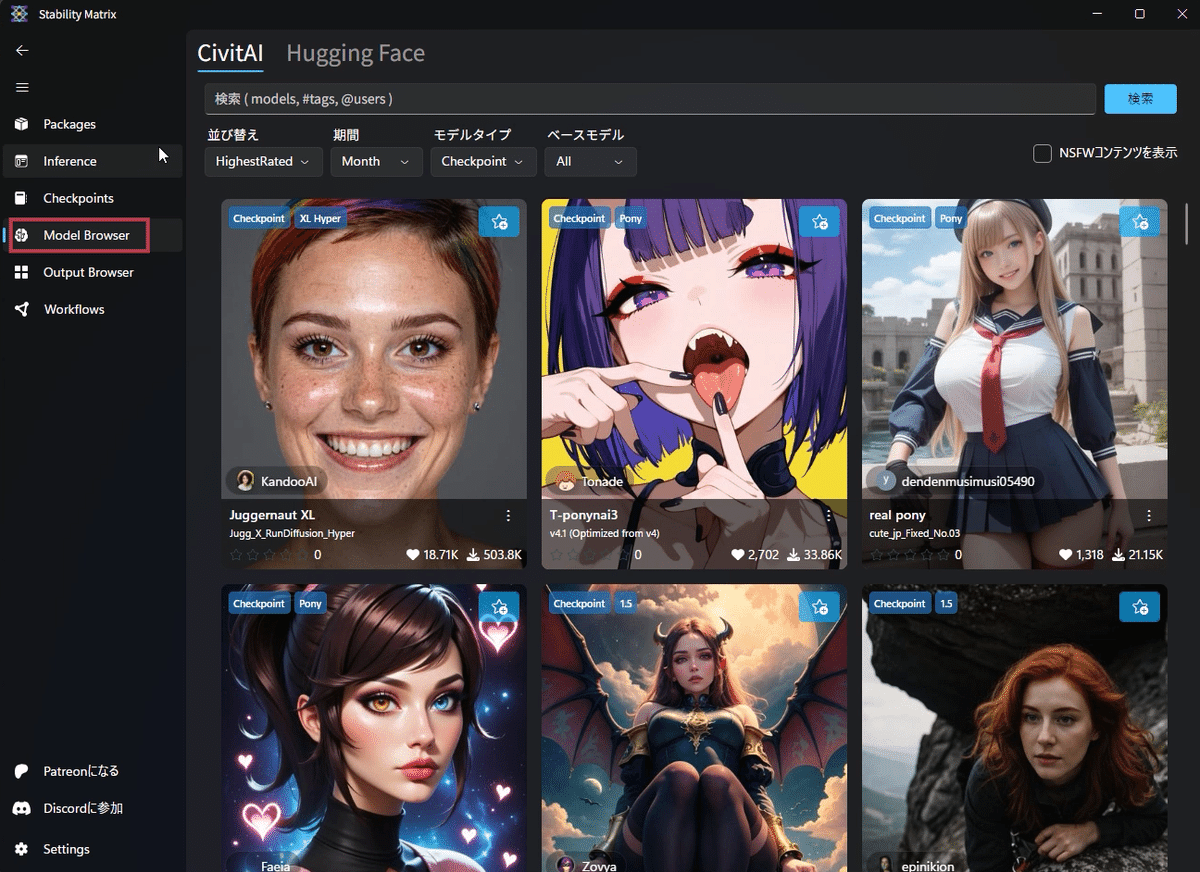
Task: Favorite the epinikion model card
Action: point(1139,606)
